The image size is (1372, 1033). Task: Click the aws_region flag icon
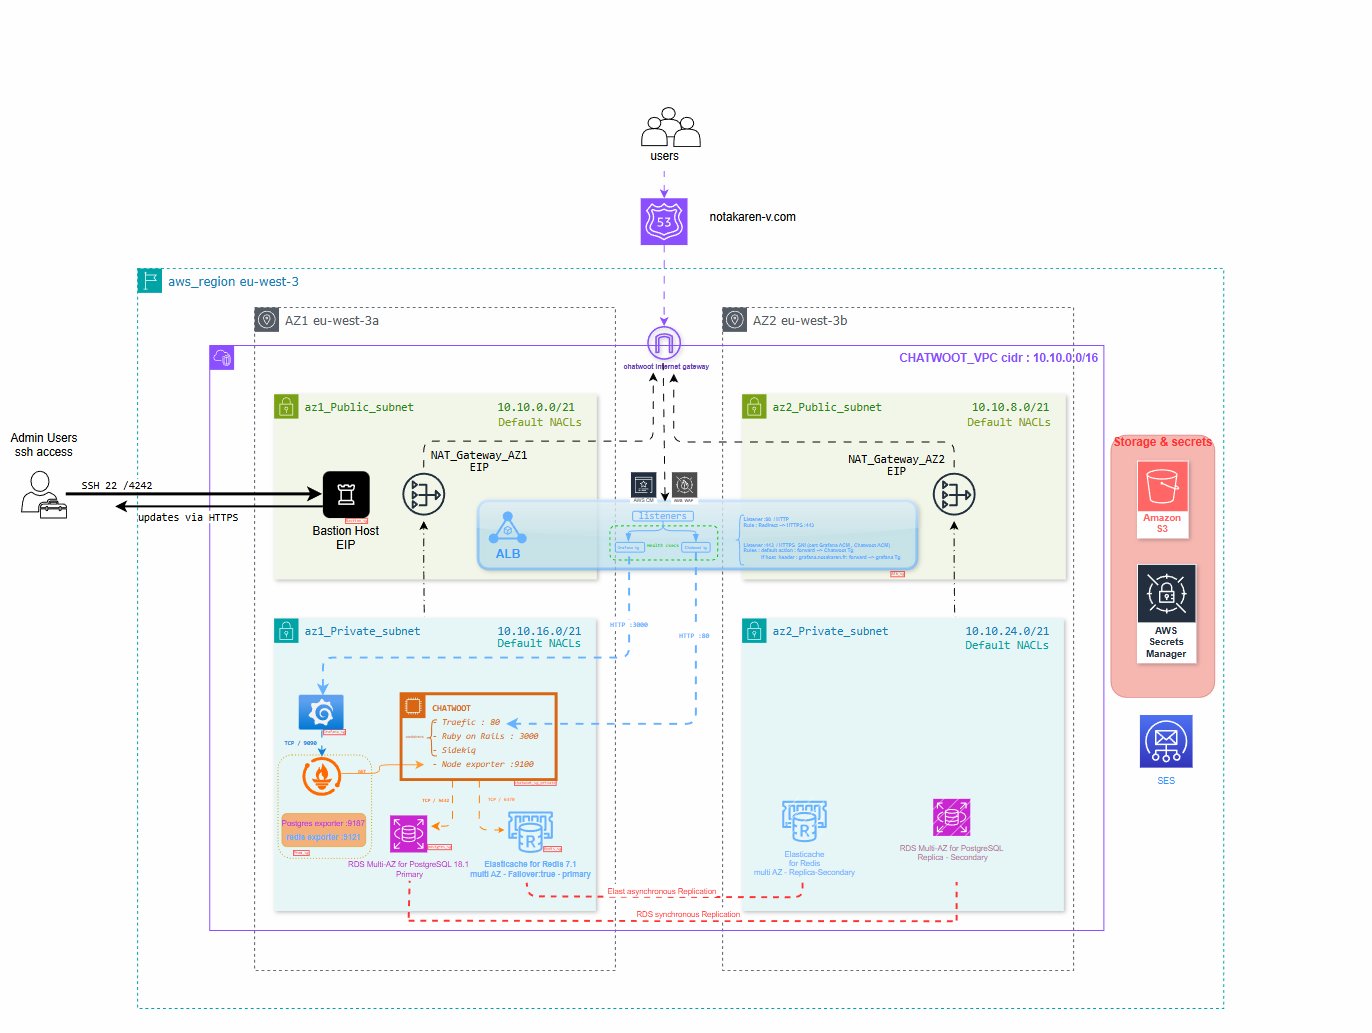point(150,281)
